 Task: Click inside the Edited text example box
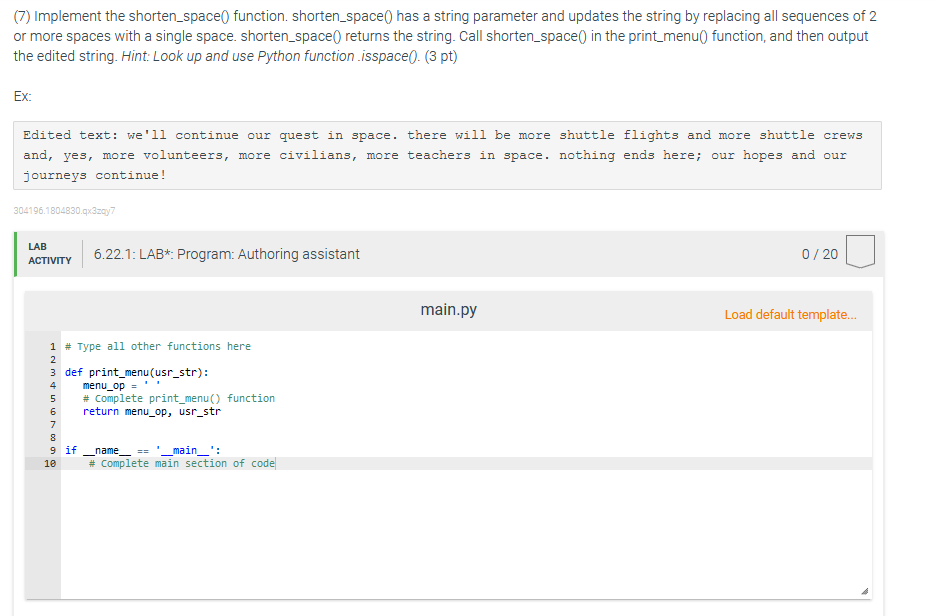(447, 153)
